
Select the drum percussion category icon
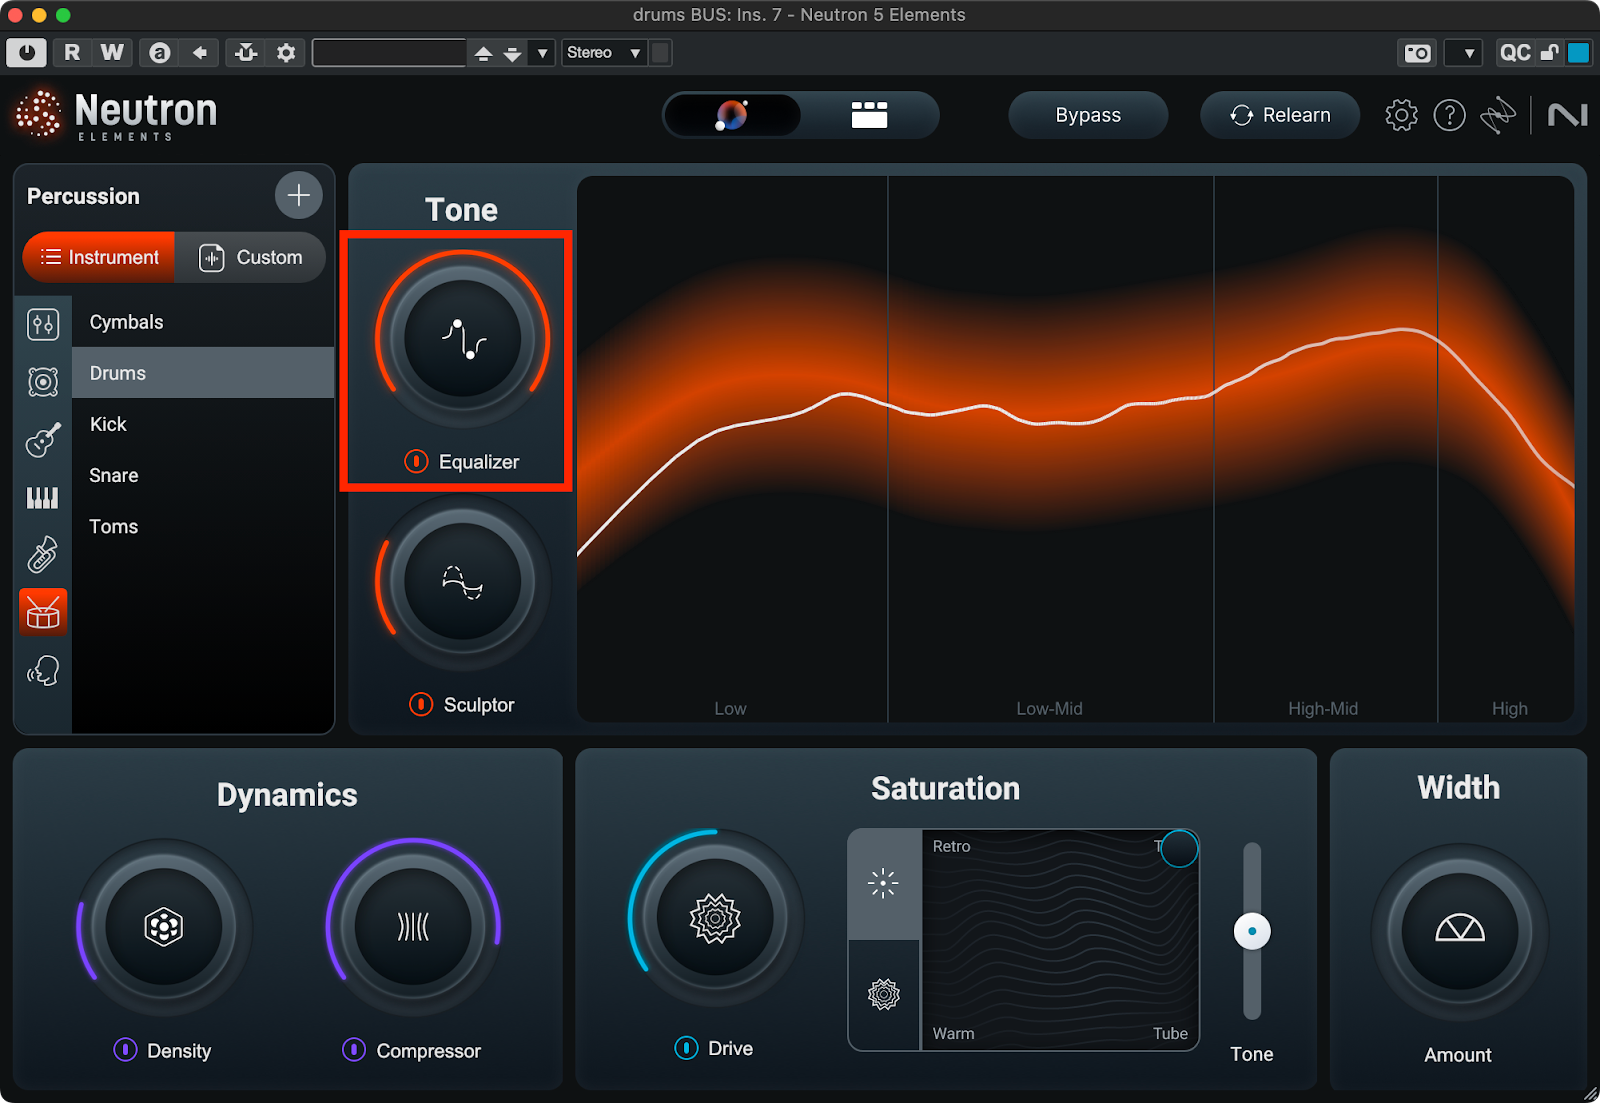coord(43,612)
